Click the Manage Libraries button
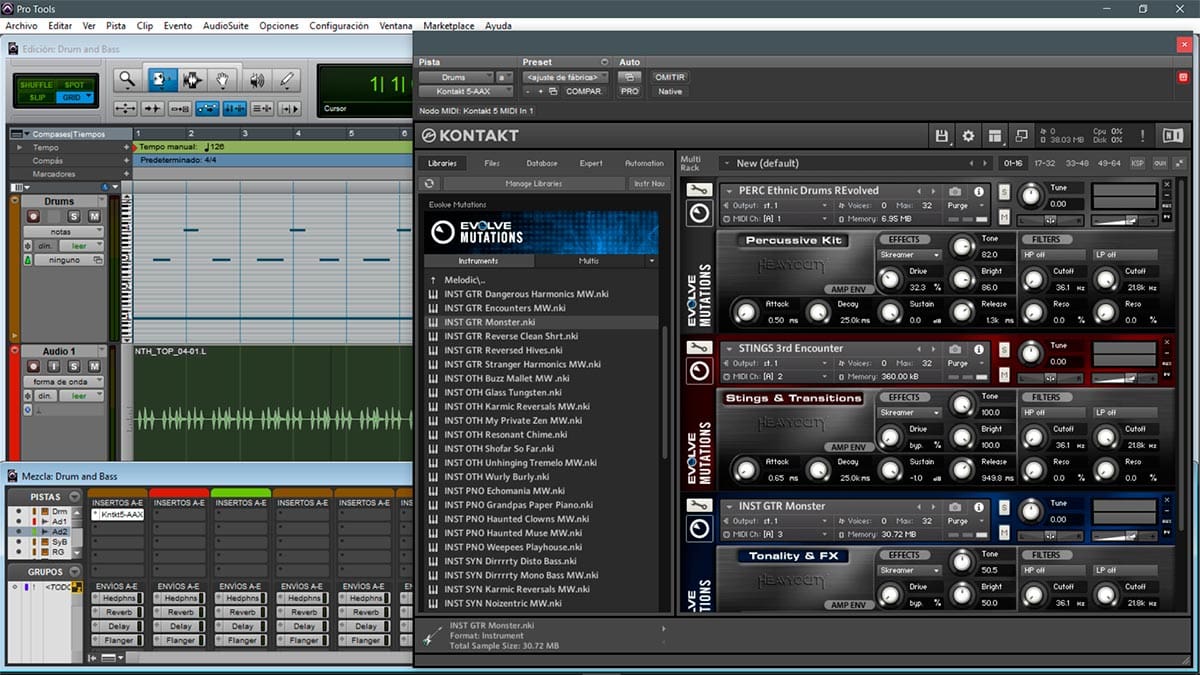1200x675 pixels. click(533, 184)
